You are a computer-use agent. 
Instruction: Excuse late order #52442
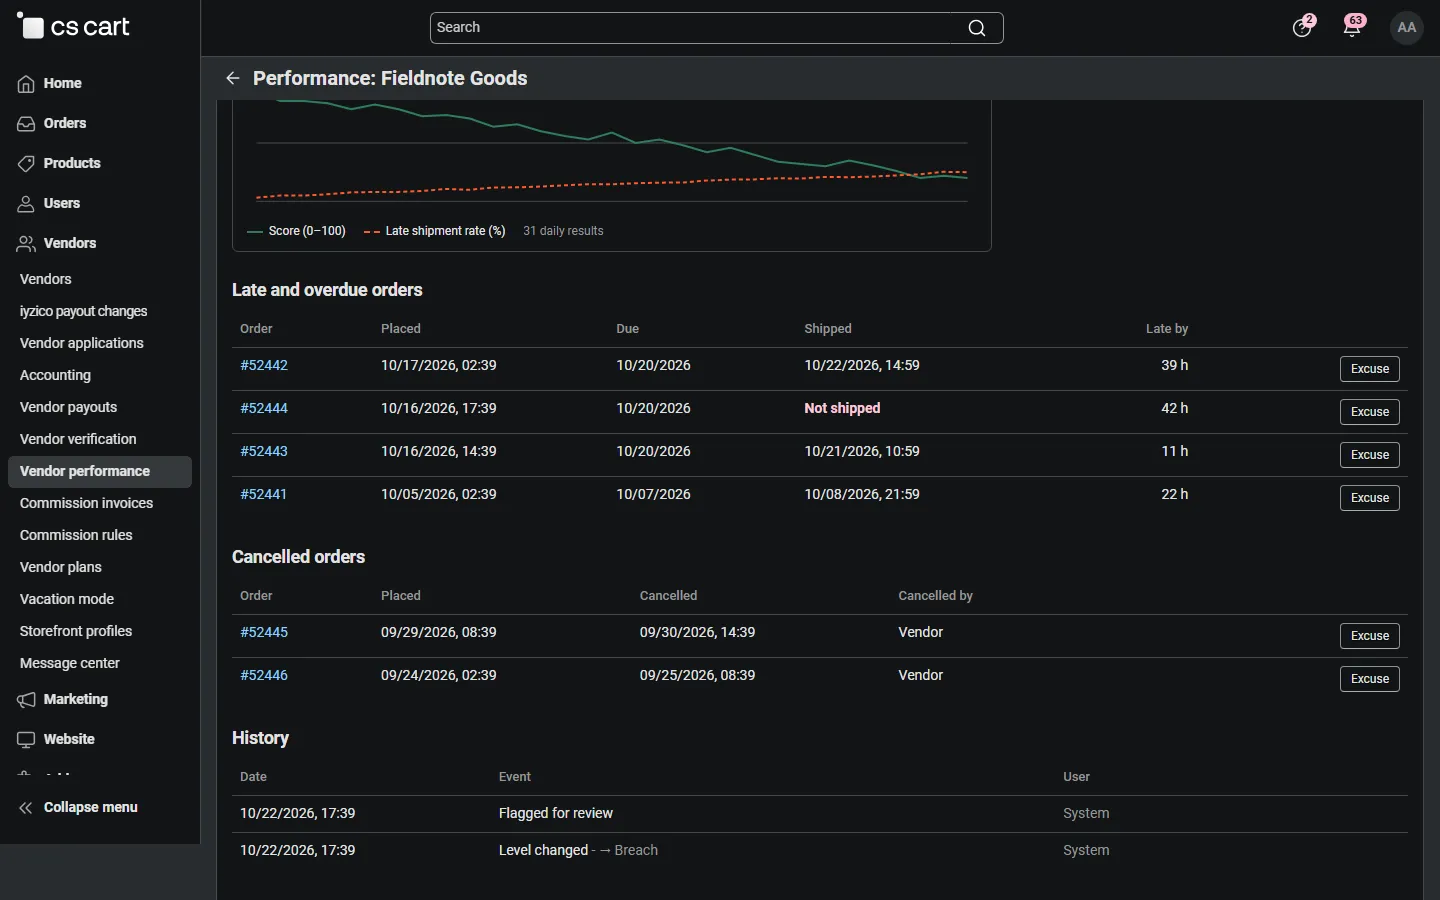point(1370,369)
